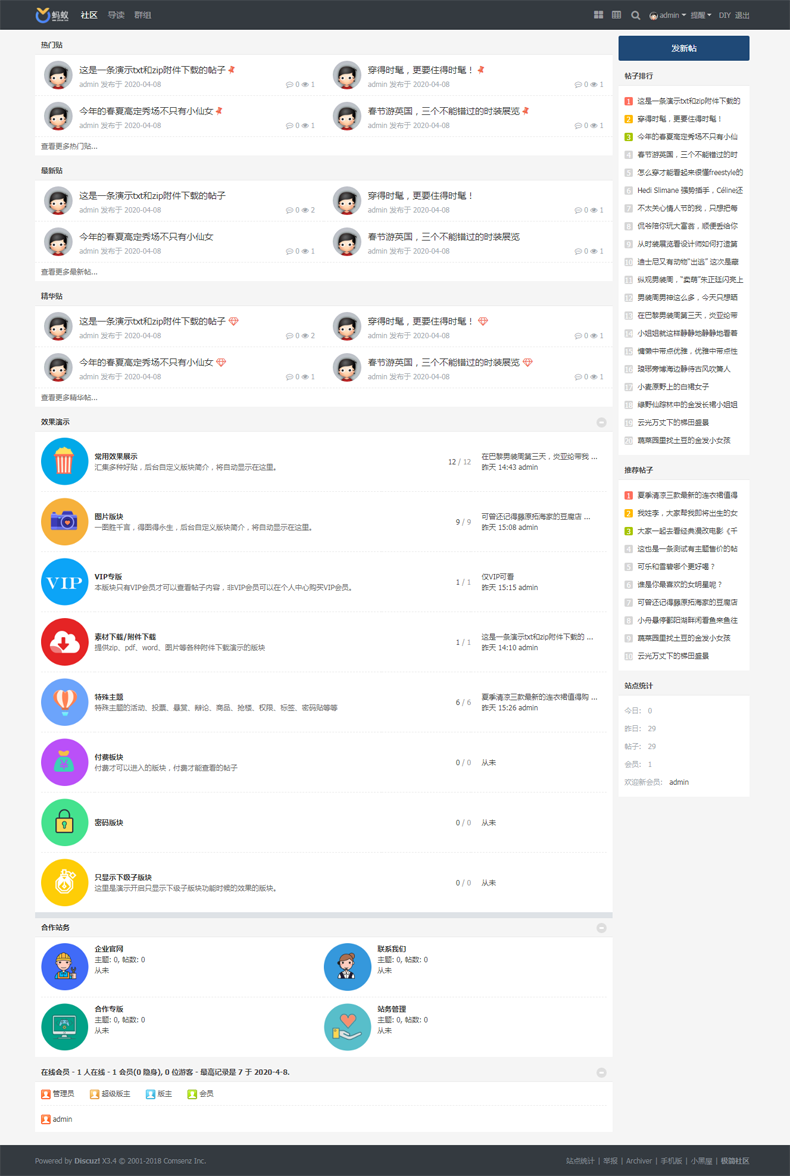Open last post 仅VIP可看 in VIP专版
790x1176 pixels.
497,577
